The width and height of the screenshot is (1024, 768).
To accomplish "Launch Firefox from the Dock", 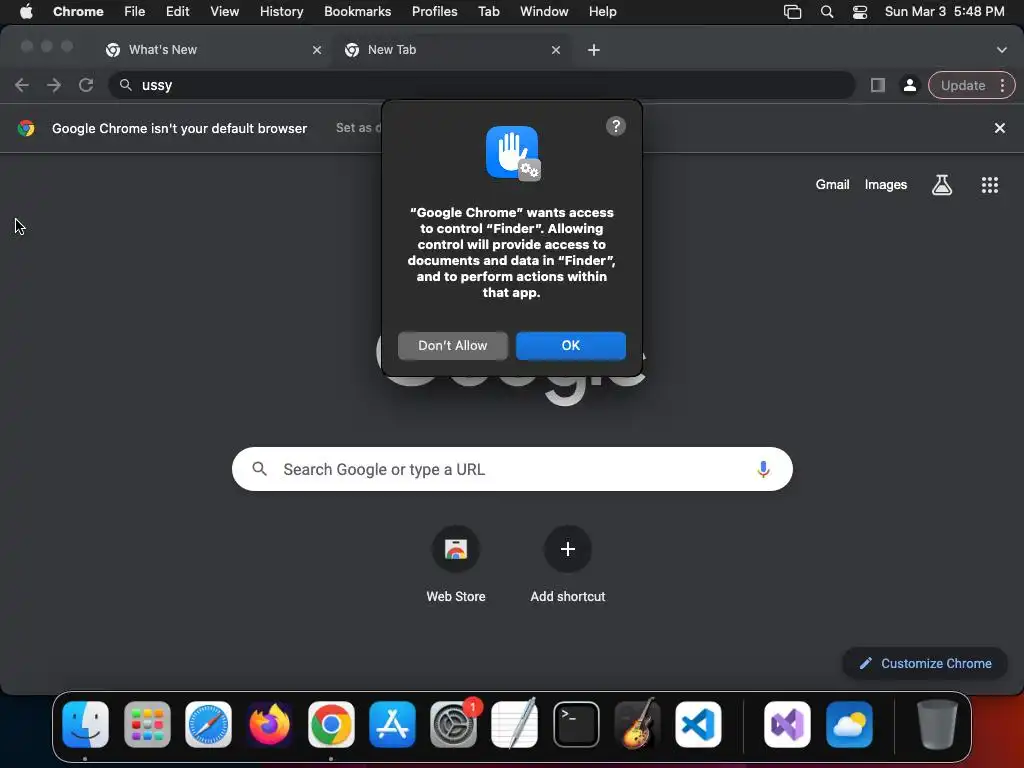I will click(x=270, y=724).
